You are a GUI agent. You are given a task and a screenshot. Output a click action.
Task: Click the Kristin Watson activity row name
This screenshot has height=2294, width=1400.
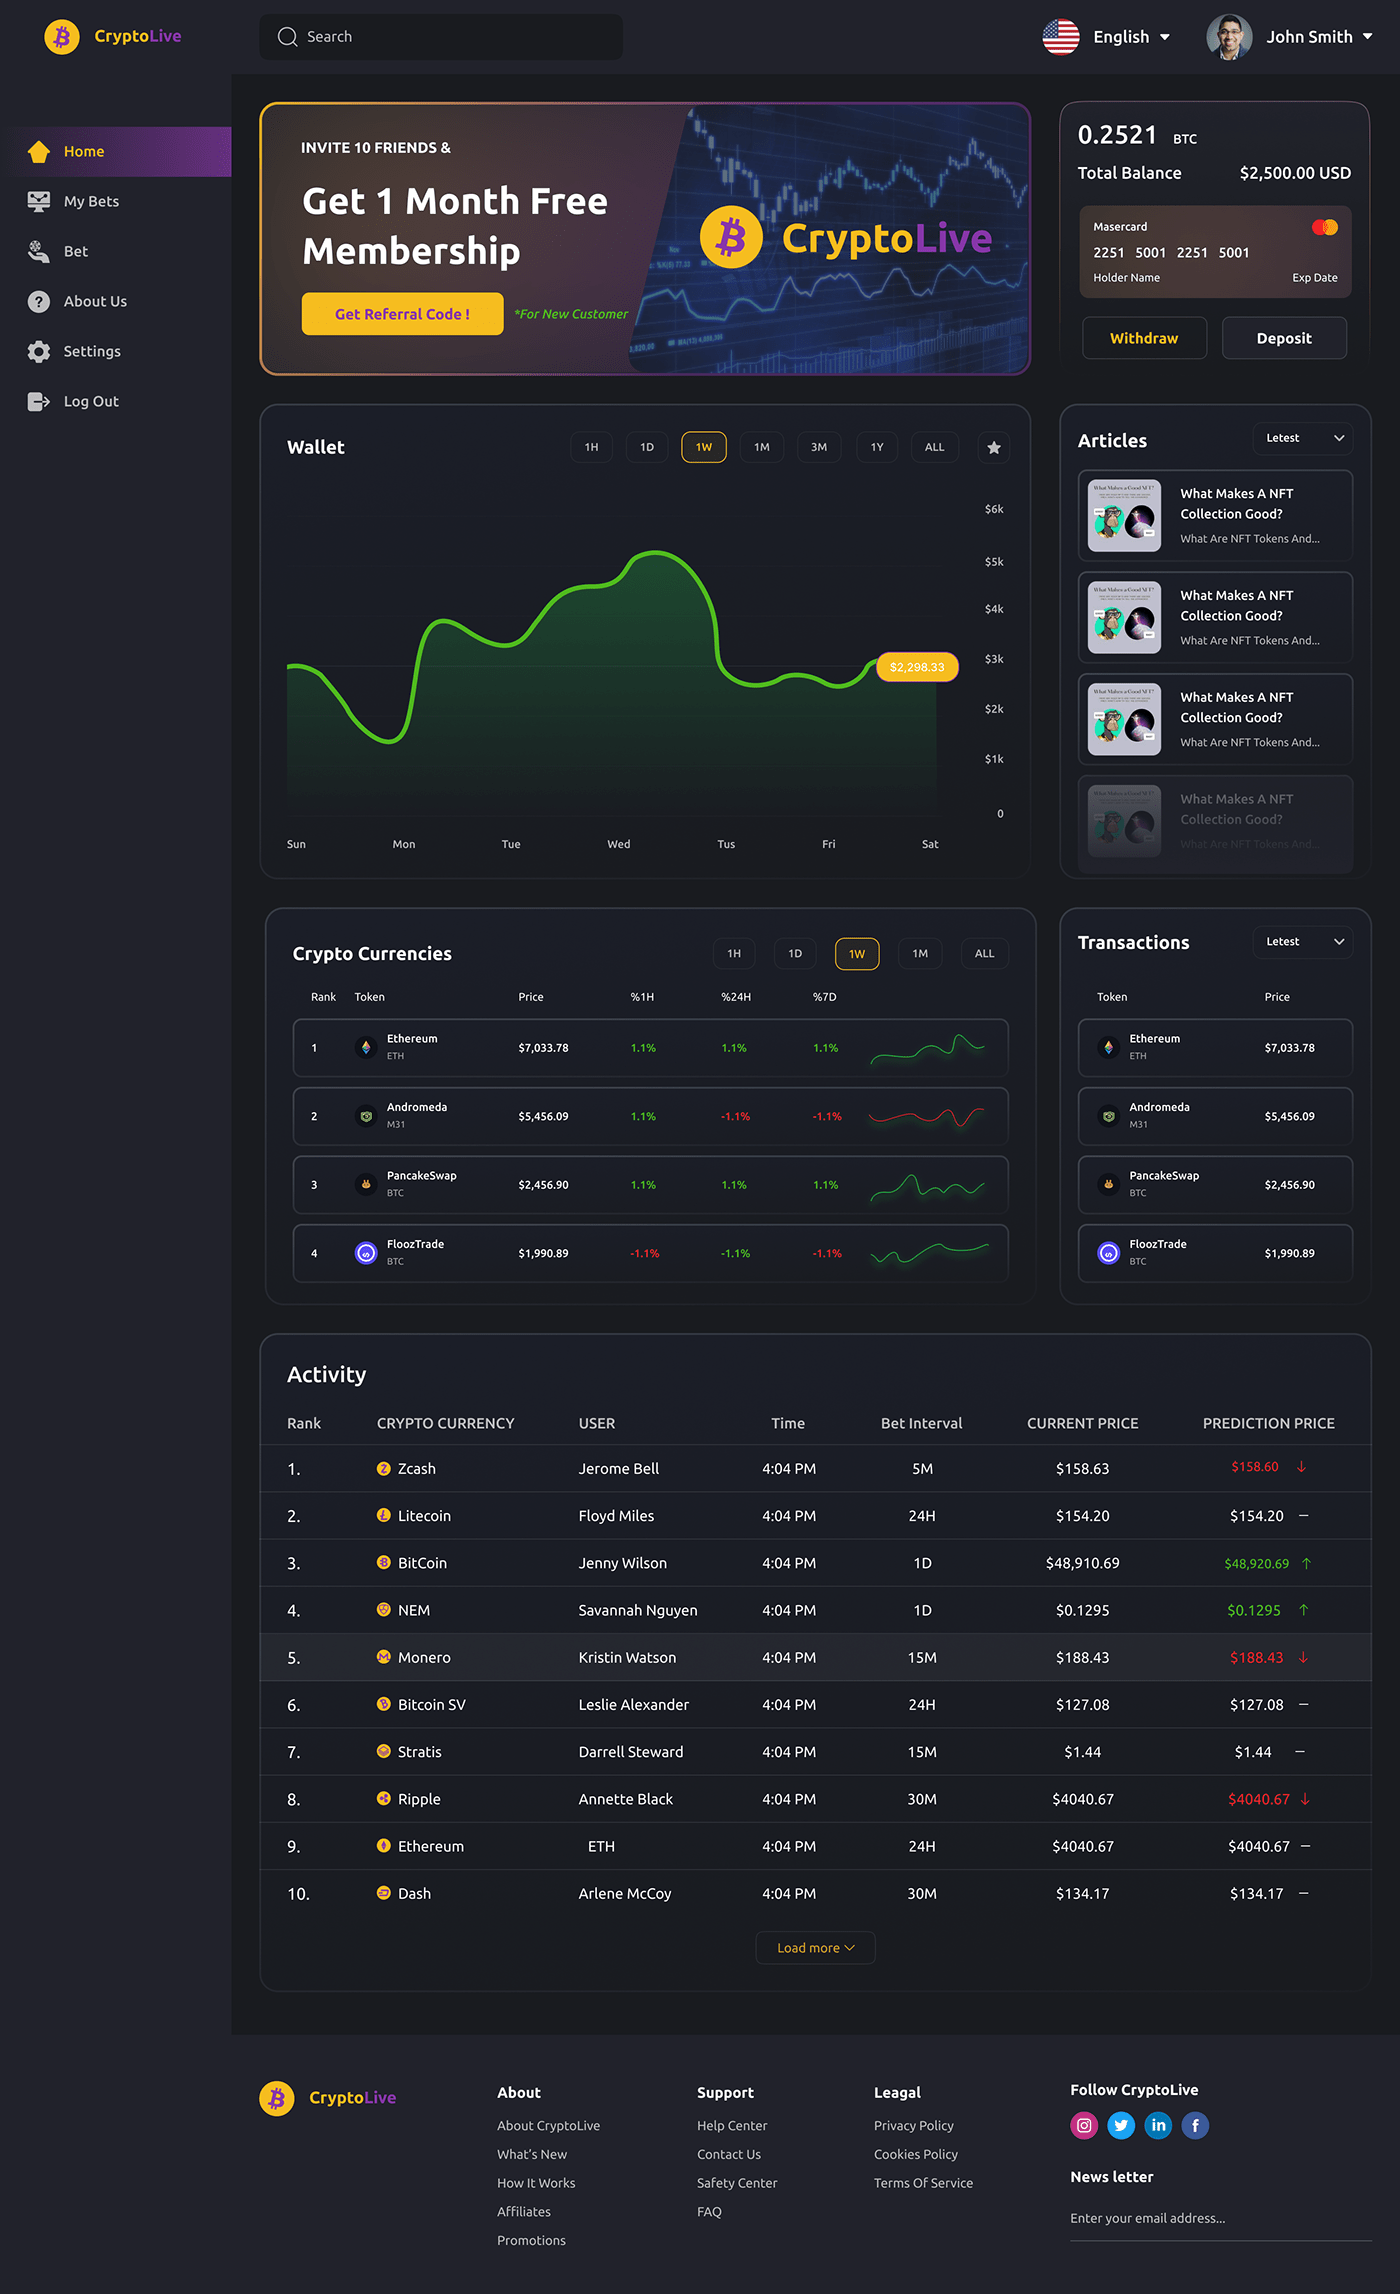tap(627, 1657)
